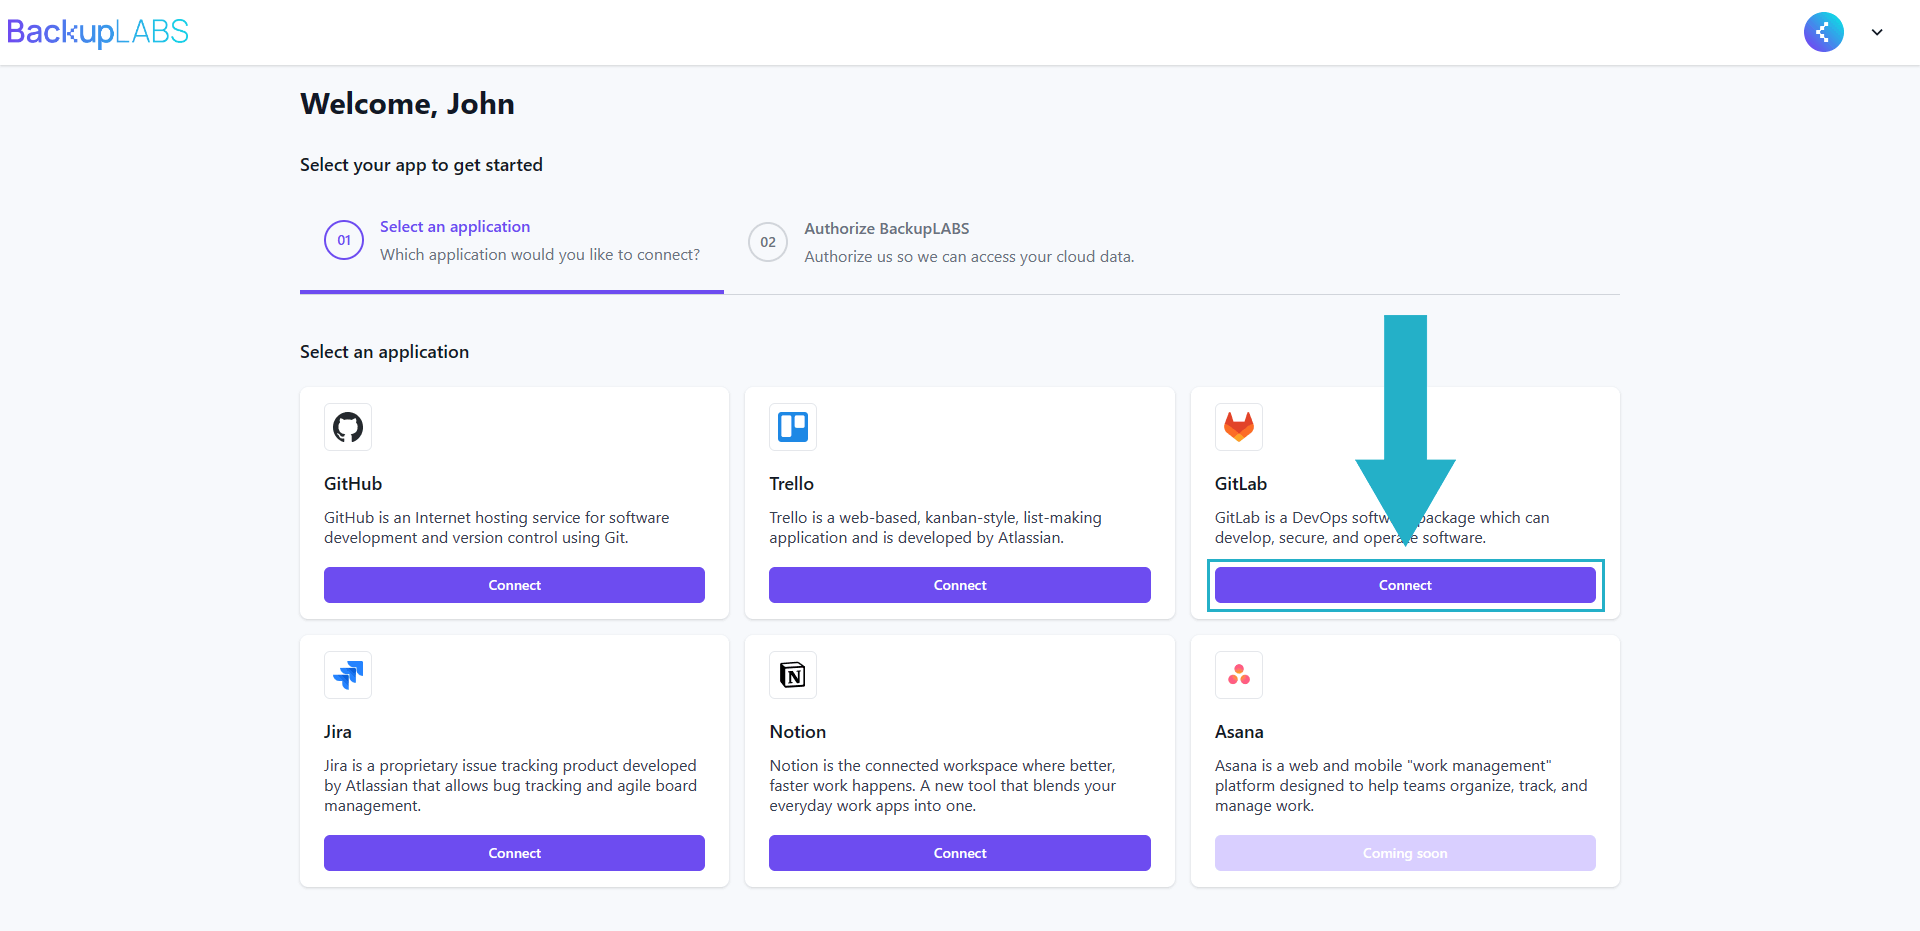Click the Trello description text
This screenshot has width=1920, height=931.
935,528
